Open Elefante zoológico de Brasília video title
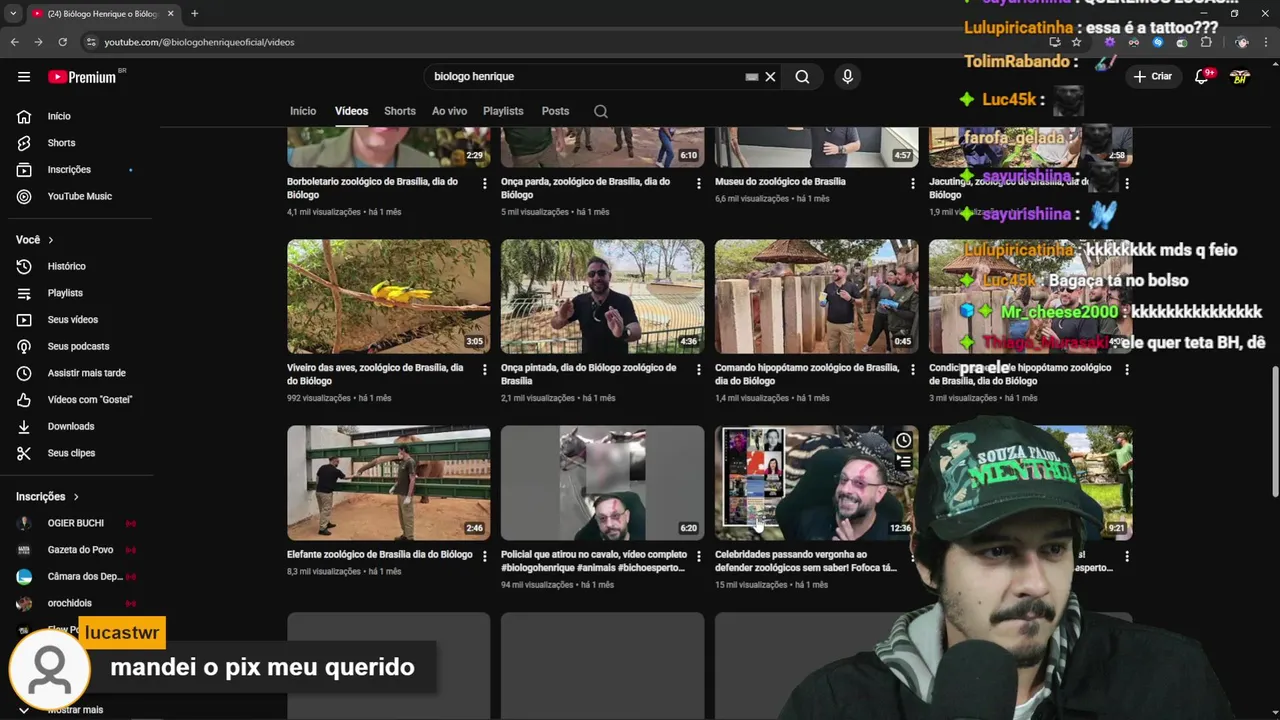 (x=380, y=554)
